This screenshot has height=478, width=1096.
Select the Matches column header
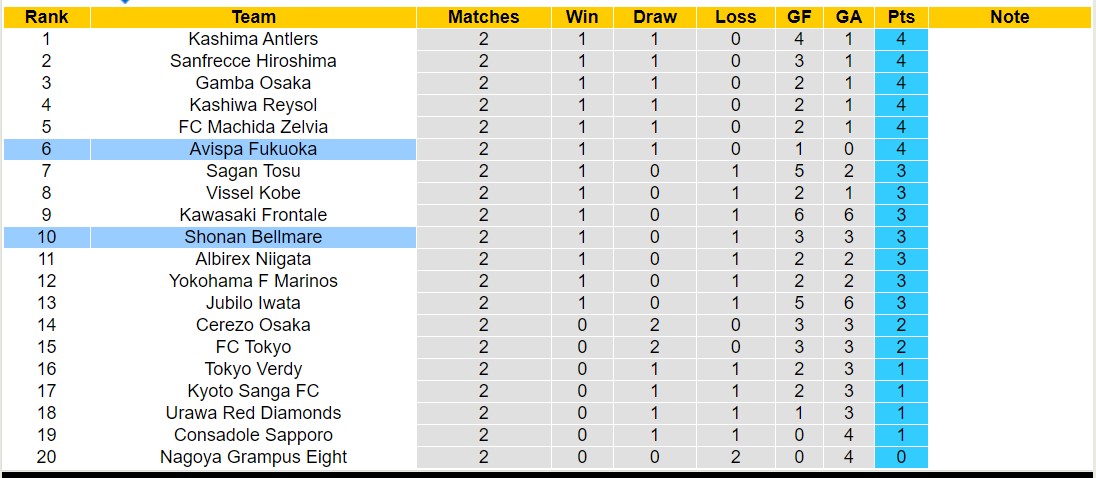tap(484, 17)
